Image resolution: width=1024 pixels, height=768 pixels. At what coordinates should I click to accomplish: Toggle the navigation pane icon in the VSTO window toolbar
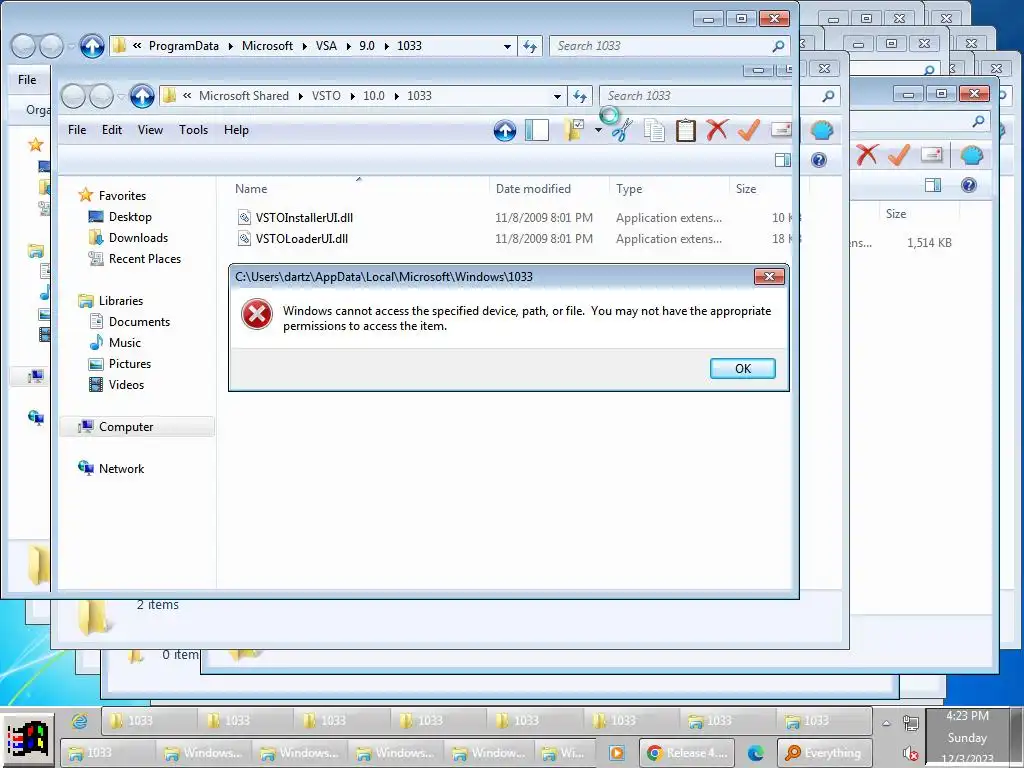click(536, 130)
